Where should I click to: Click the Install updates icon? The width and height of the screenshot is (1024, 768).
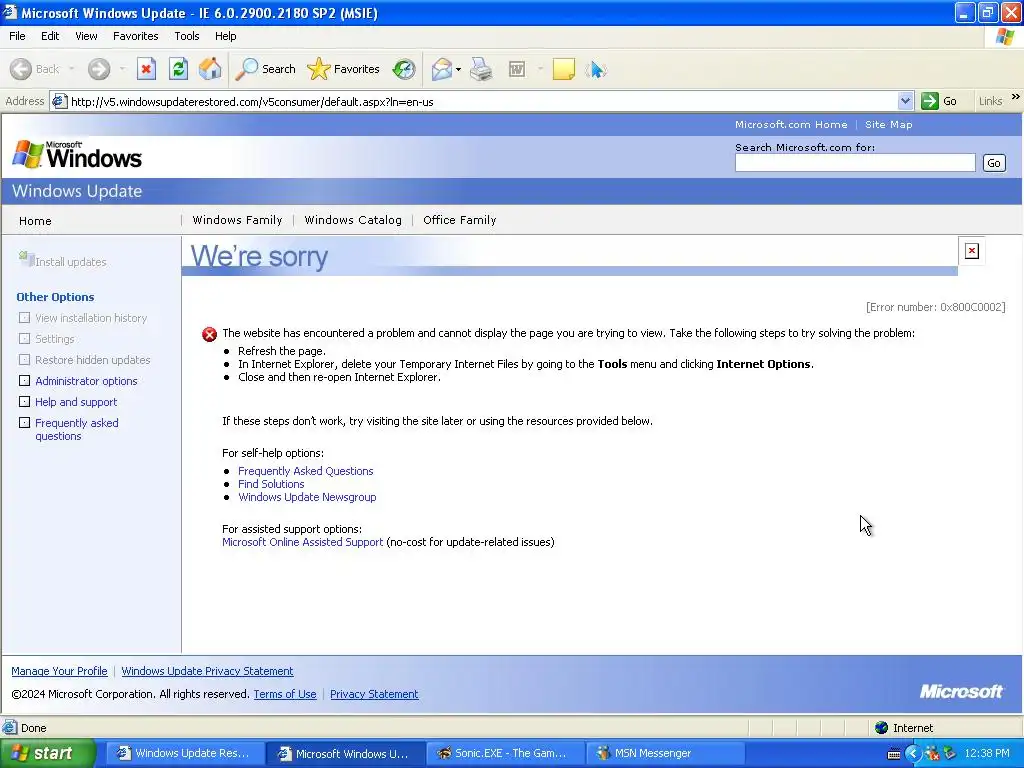(26, 259)
